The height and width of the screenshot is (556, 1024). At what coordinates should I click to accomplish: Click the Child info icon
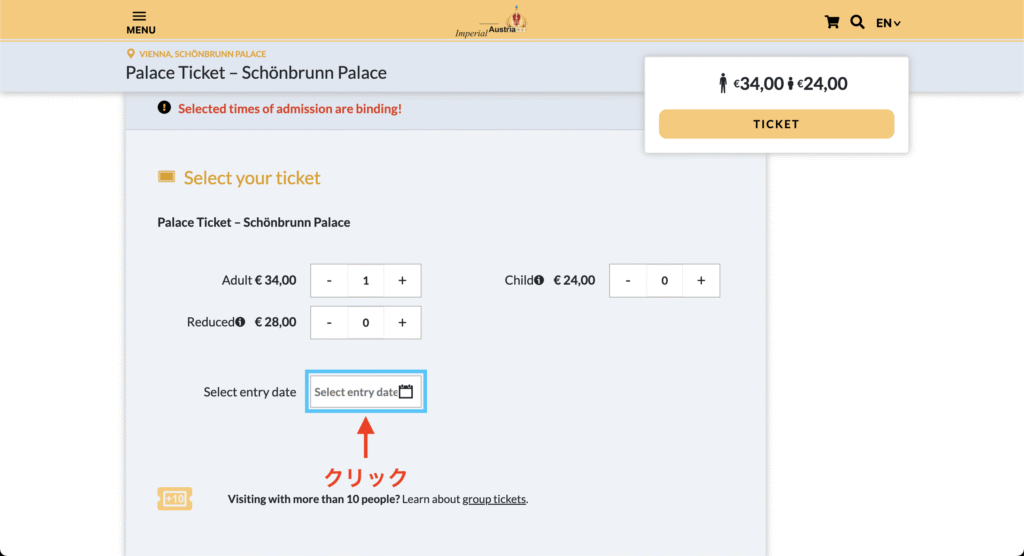(539, 280)
